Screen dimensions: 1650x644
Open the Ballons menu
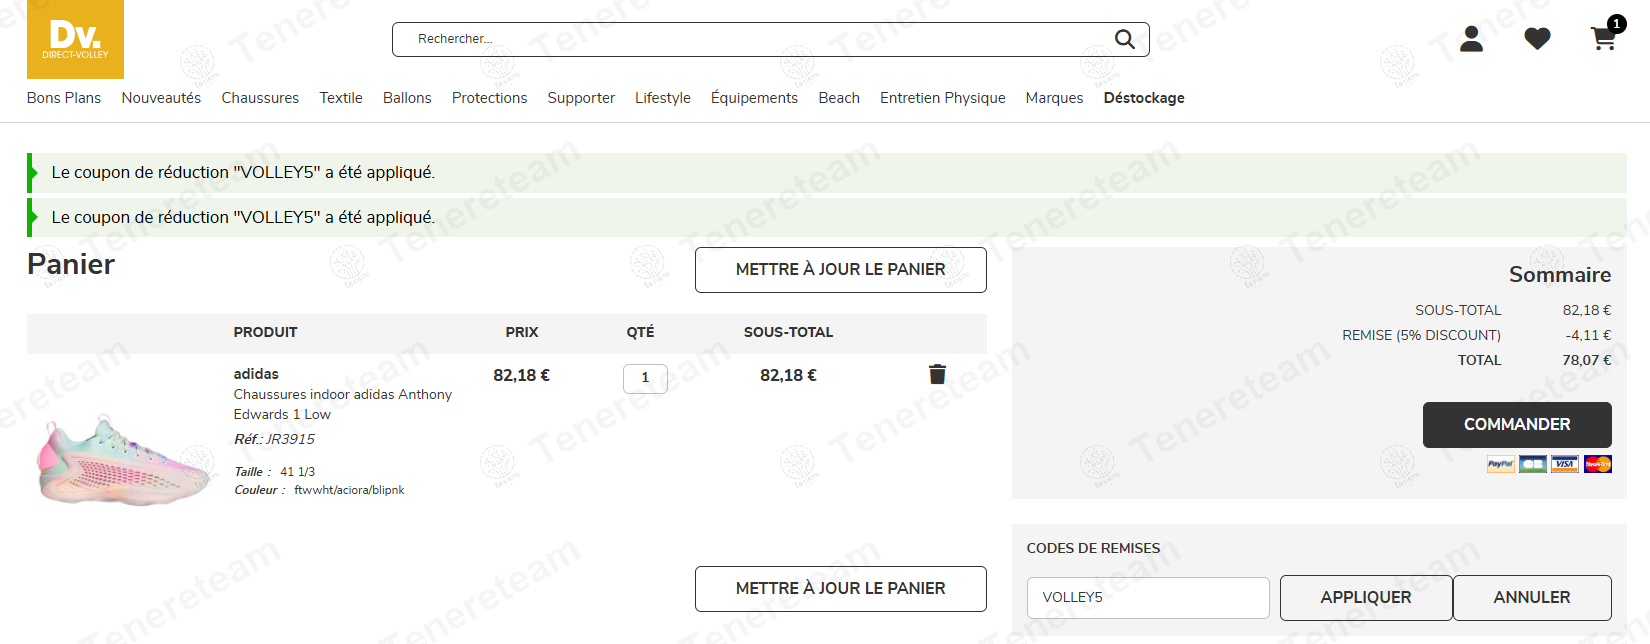[x=407, y=98]
